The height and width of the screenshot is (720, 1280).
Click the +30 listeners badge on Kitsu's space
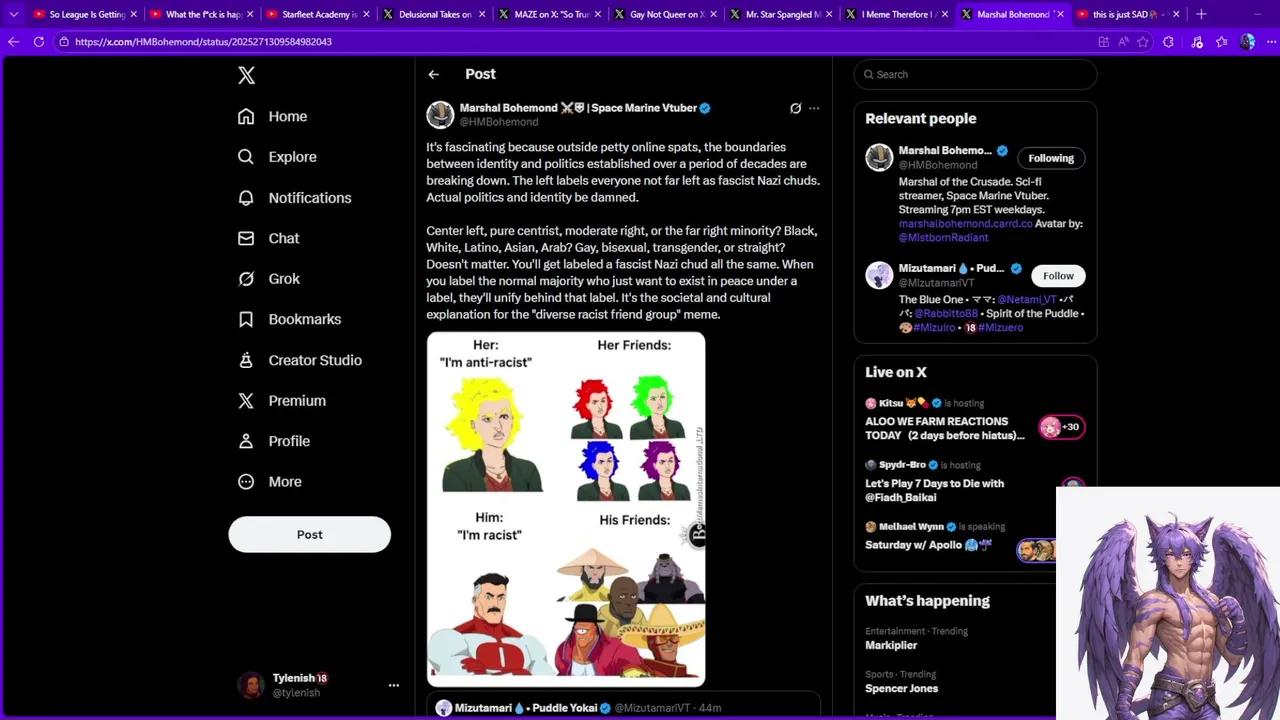[x=1061, y=427]
